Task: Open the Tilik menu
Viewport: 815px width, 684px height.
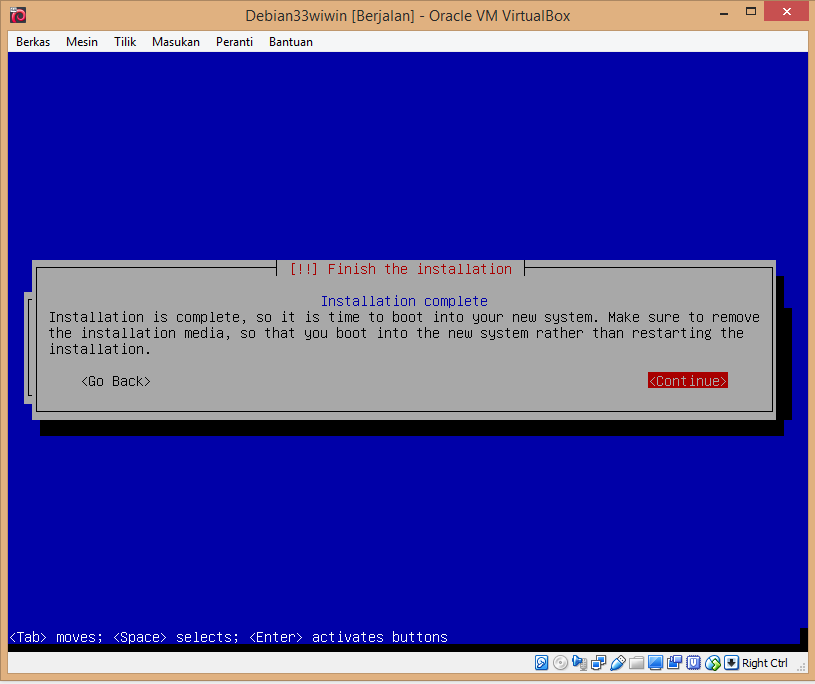Action: tap(125, 42)
